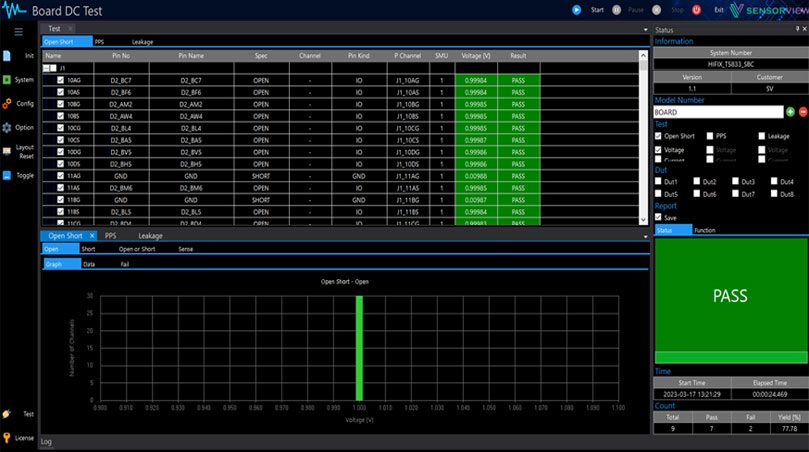Uncheck Voltage under Open Short
The height and width of the screenshot is (452, 809).
(658, 150)
